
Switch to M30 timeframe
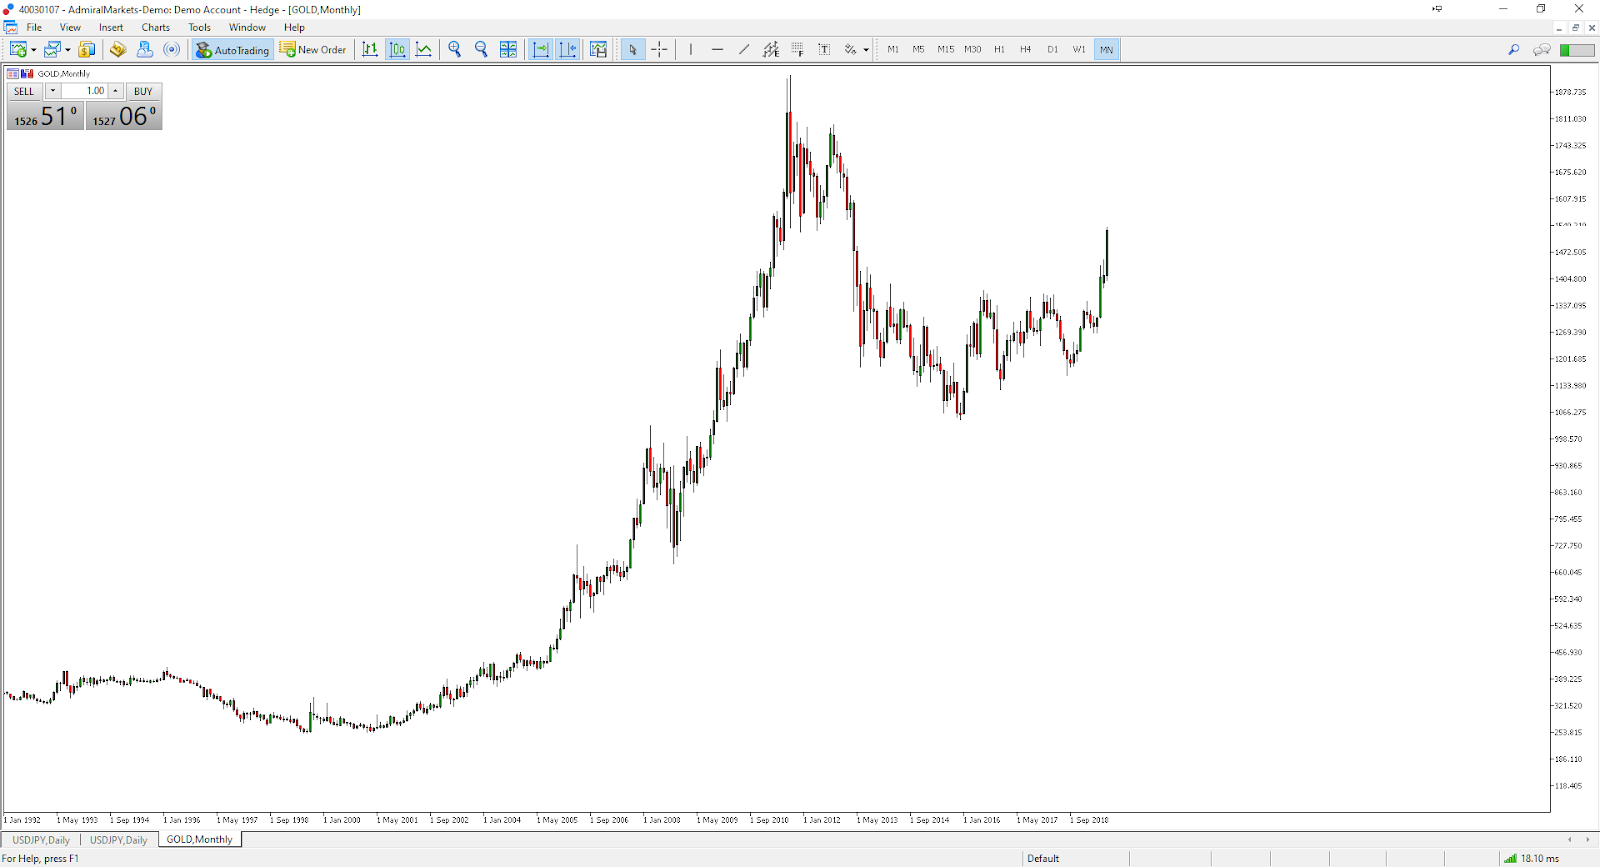click(972, 49)
